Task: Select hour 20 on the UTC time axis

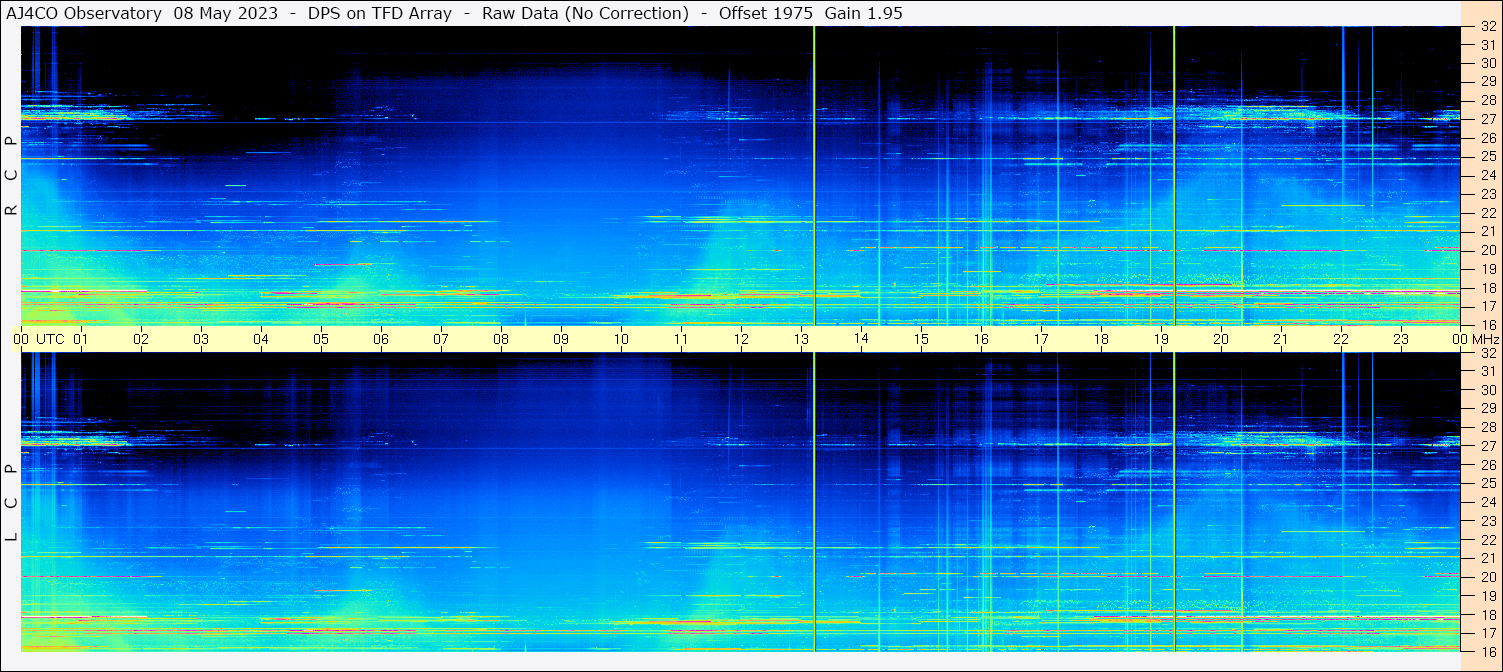Action: coord(1221,339)
